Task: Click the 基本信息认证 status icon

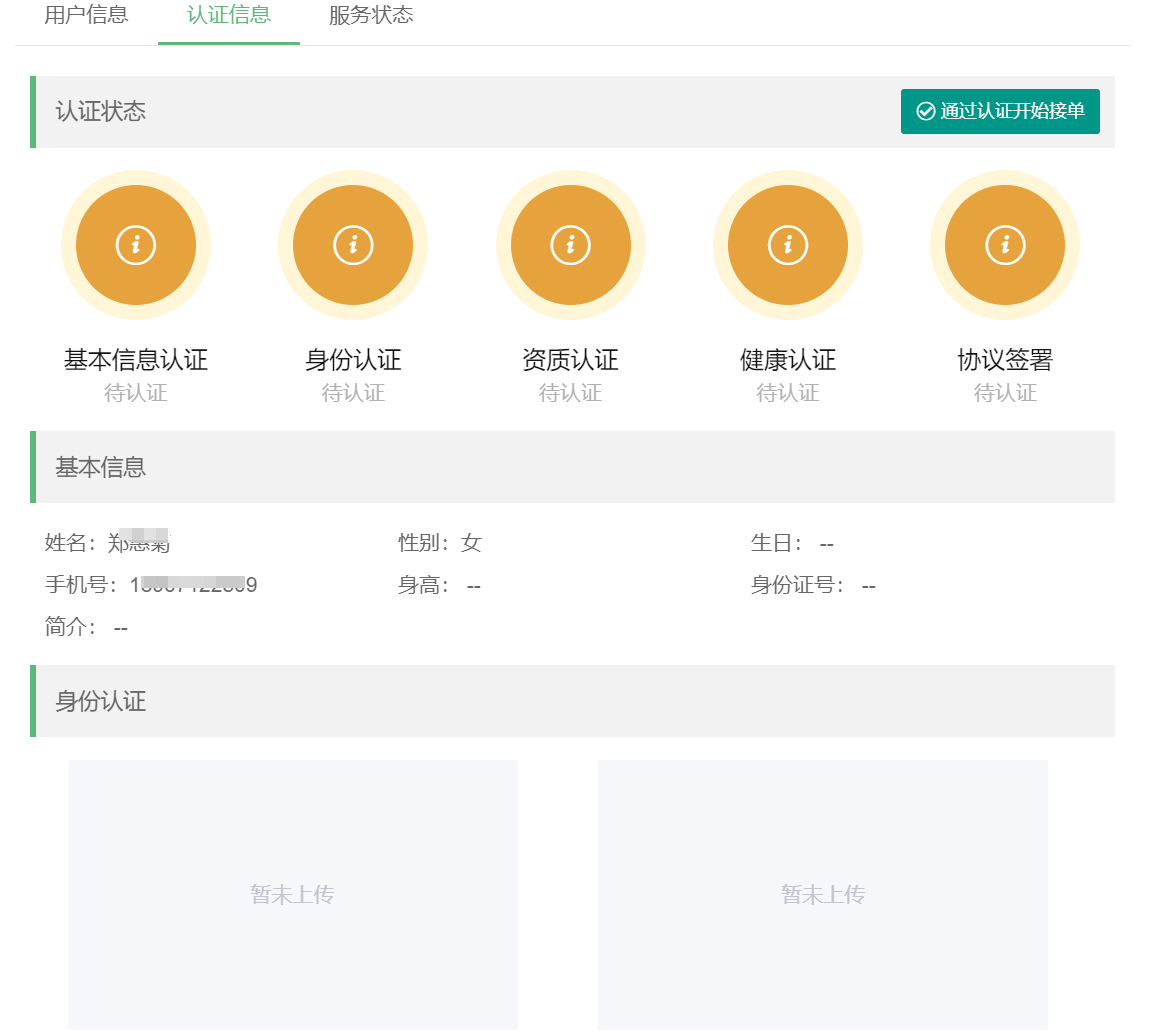Action: pyautogui.click(x=136, y=245)
